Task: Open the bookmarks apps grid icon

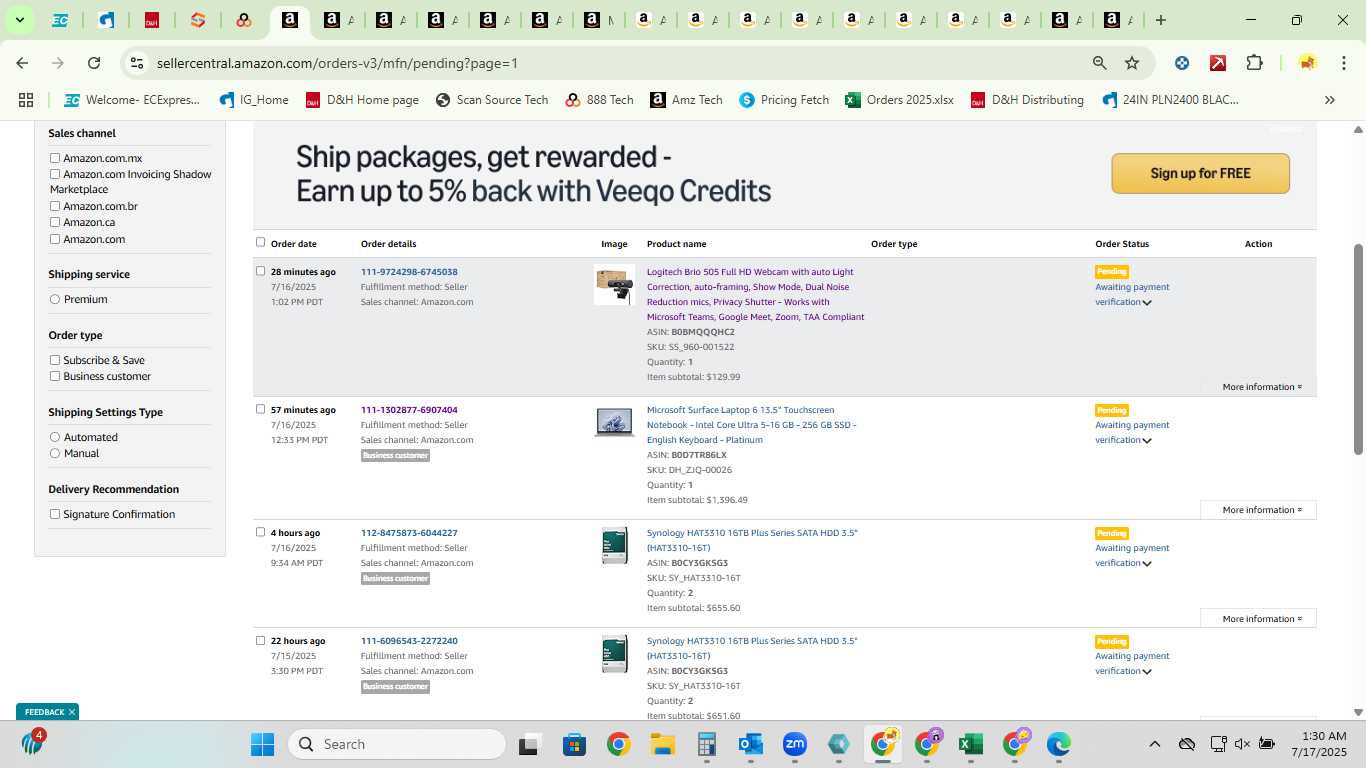Action: [x=26, y=100]
